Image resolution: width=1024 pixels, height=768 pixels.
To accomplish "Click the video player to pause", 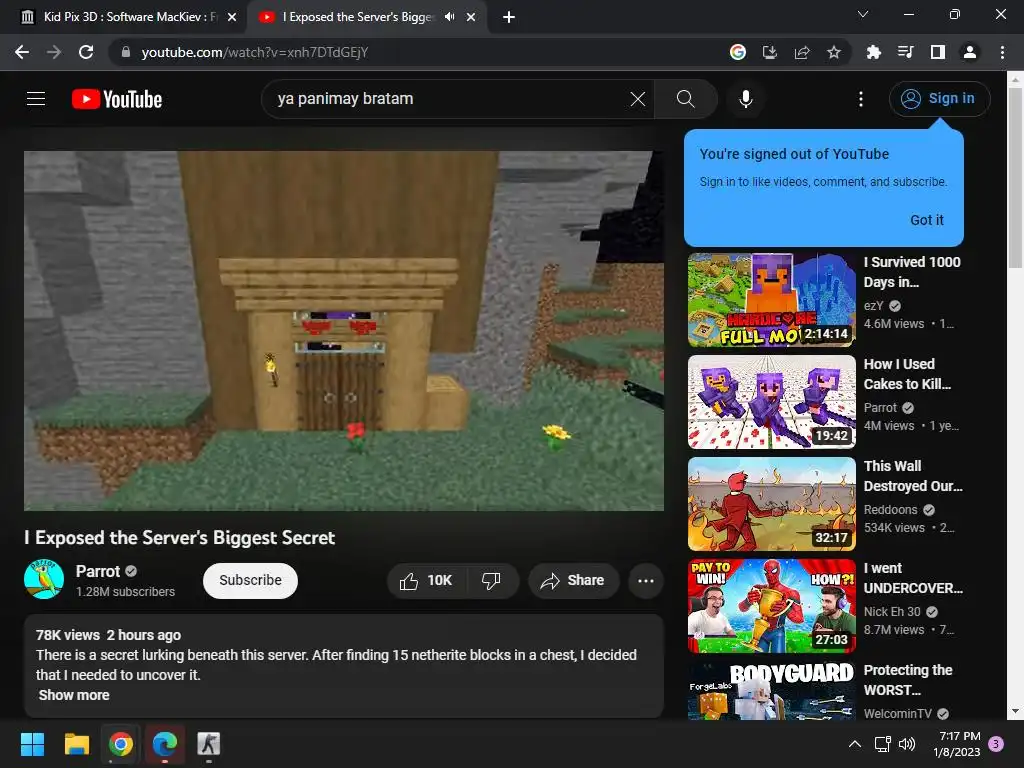I will point(344,331).
